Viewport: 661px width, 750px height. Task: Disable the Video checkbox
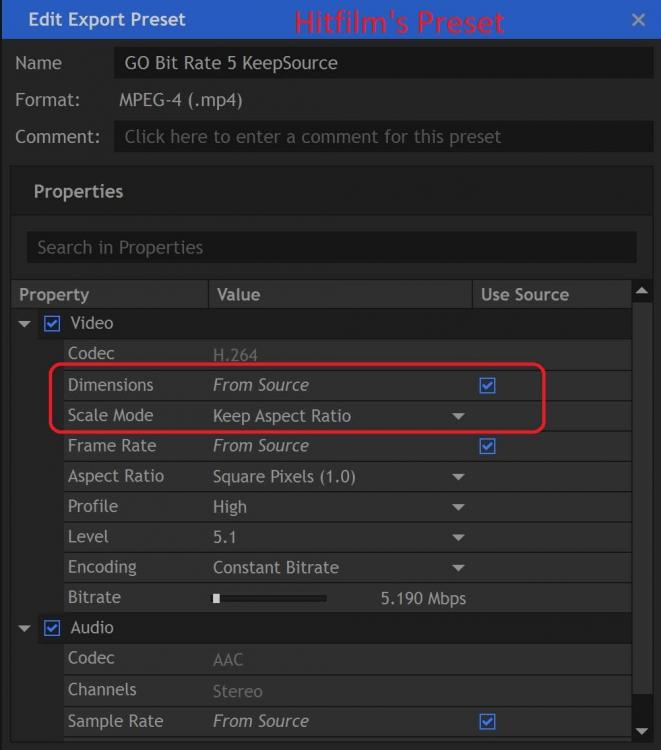[52, 323]
